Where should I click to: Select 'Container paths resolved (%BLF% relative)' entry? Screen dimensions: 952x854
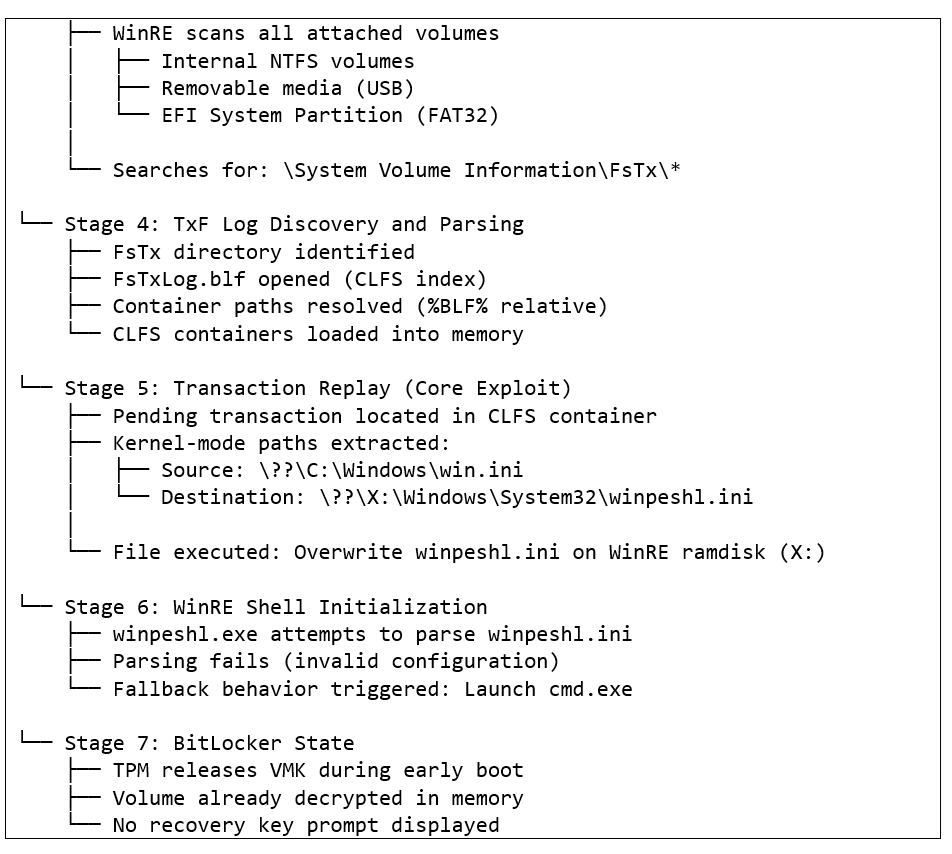[359, 307]
